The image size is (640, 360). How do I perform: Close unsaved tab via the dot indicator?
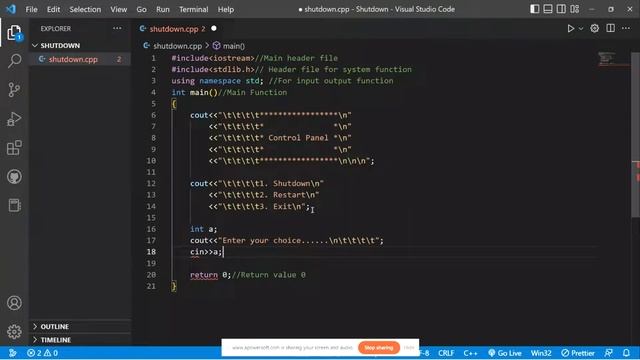214,29
